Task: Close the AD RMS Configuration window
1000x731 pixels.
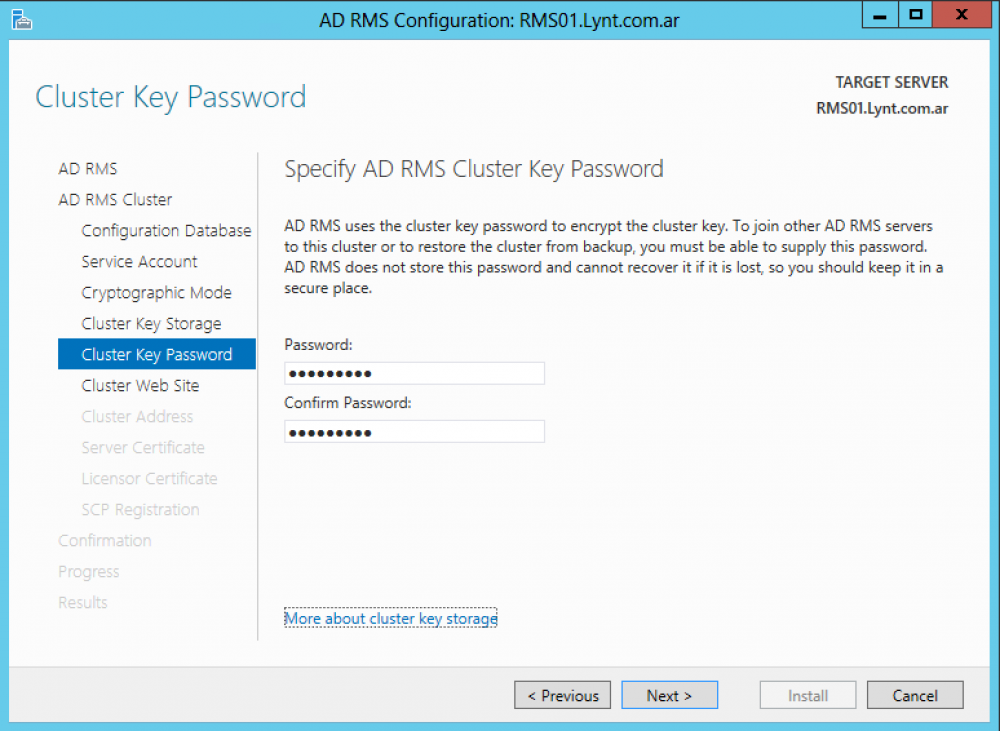Action: point(962,15)
